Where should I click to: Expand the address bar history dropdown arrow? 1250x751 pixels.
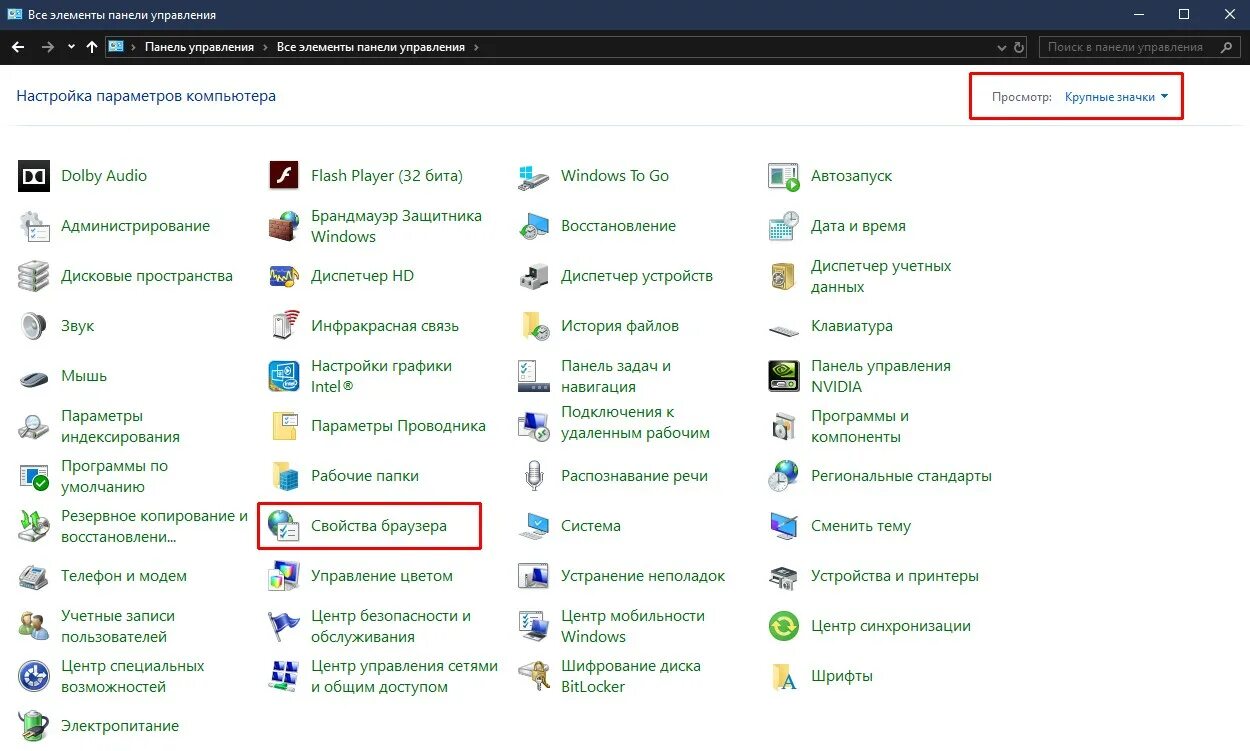[1002, 47]
